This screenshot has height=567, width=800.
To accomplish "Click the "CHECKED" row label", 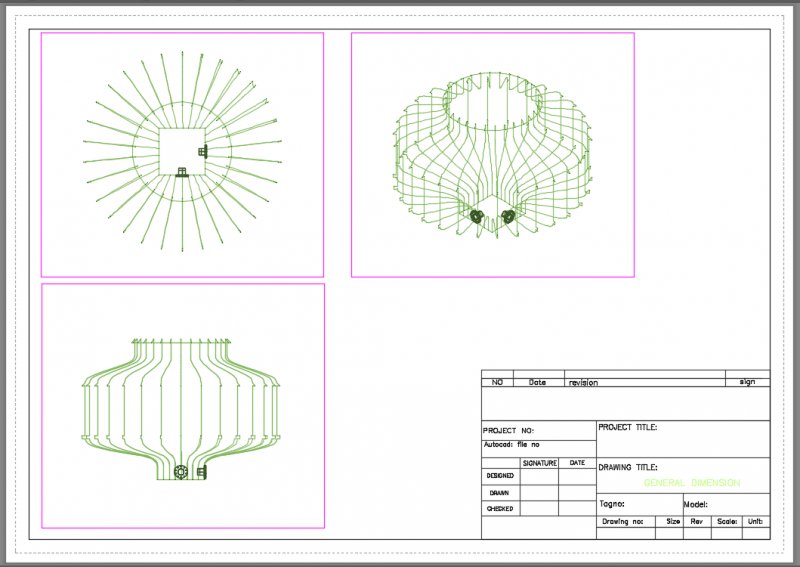I will coord(500,509).
